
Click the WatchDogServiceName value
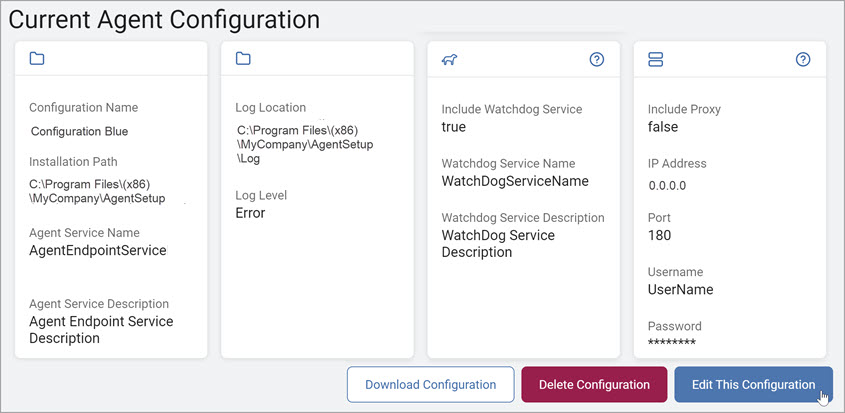click(x=515, y=181)
